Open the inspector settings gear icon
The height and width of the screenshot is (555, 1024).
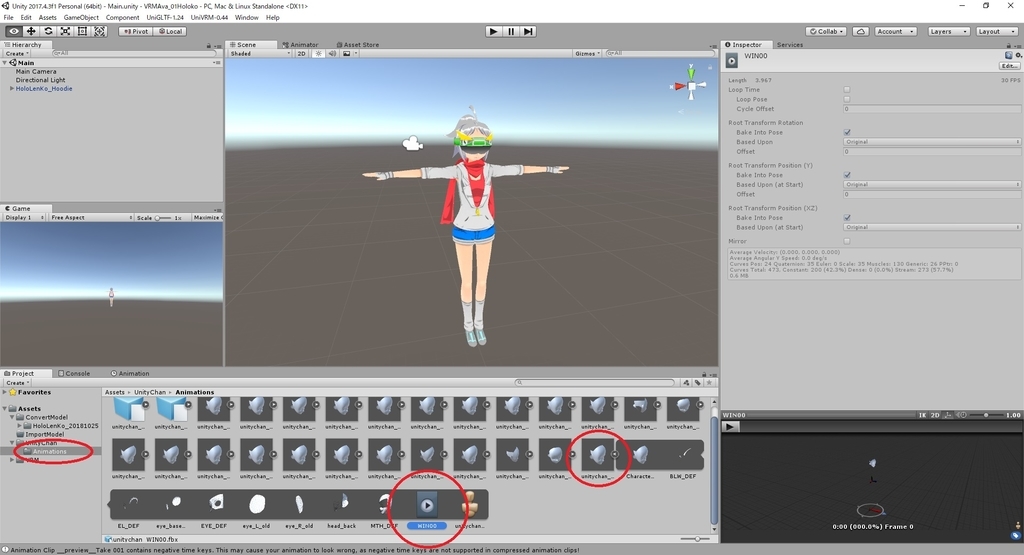click(x=1018, y=56)
